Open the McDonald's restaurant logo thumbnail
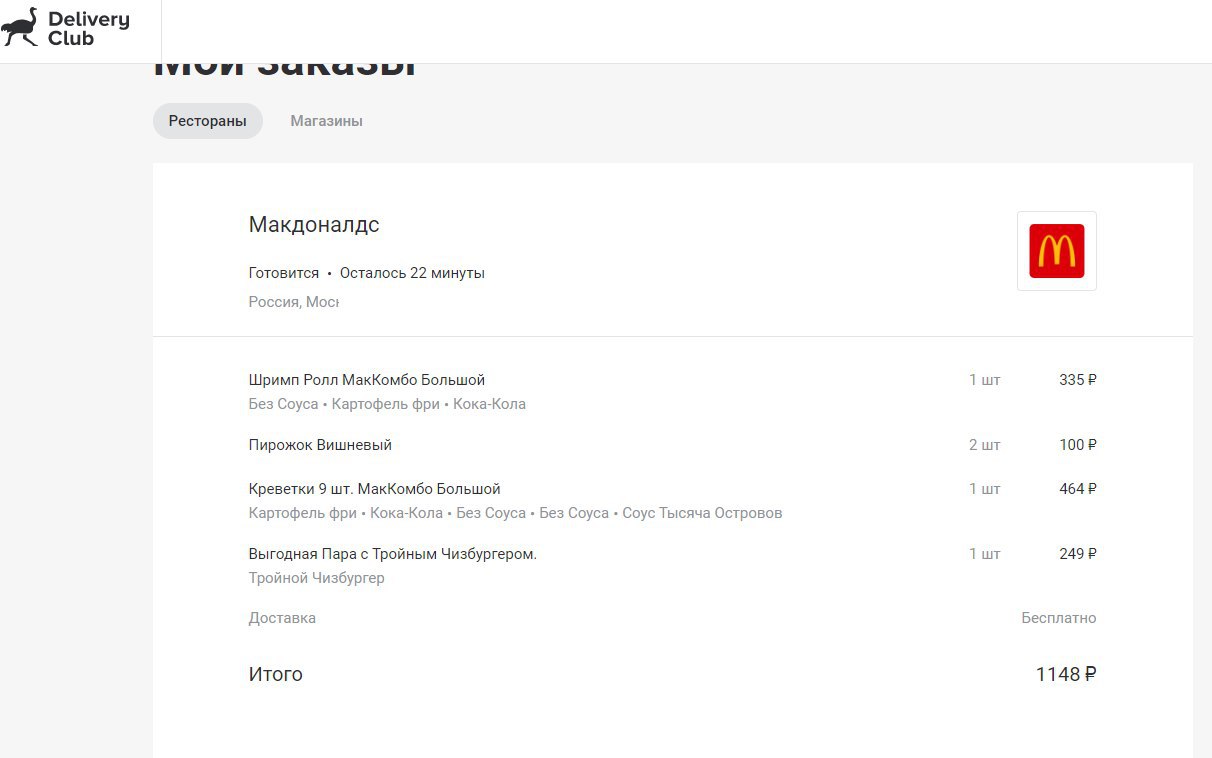This screenshot has width=1212, height=758. (x=1057, y=251)
